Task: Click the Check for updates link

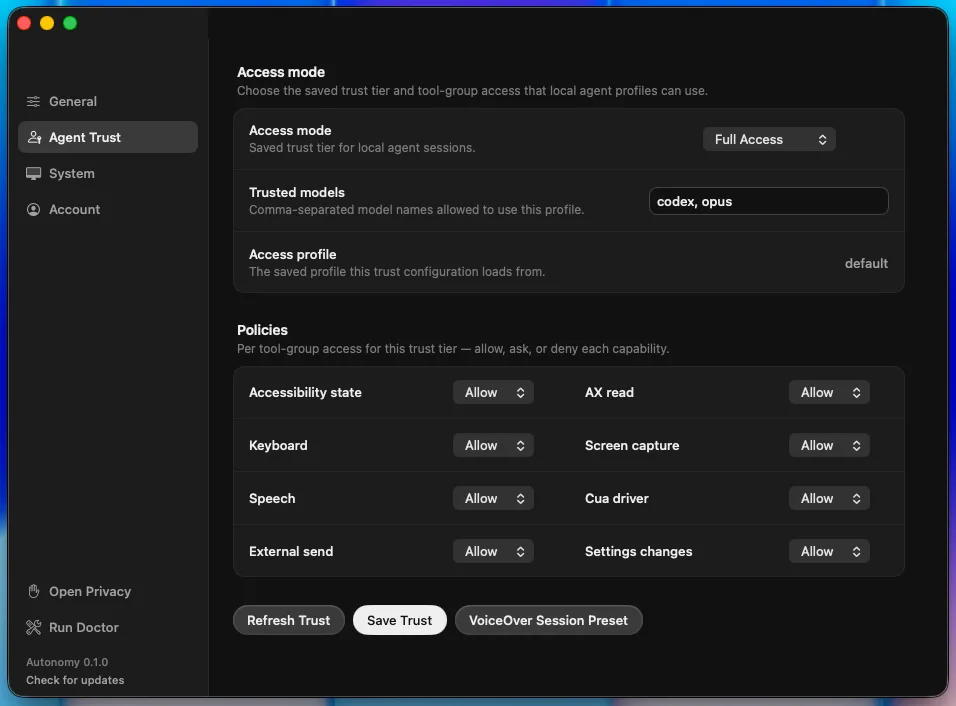Action: pos(75,680)
